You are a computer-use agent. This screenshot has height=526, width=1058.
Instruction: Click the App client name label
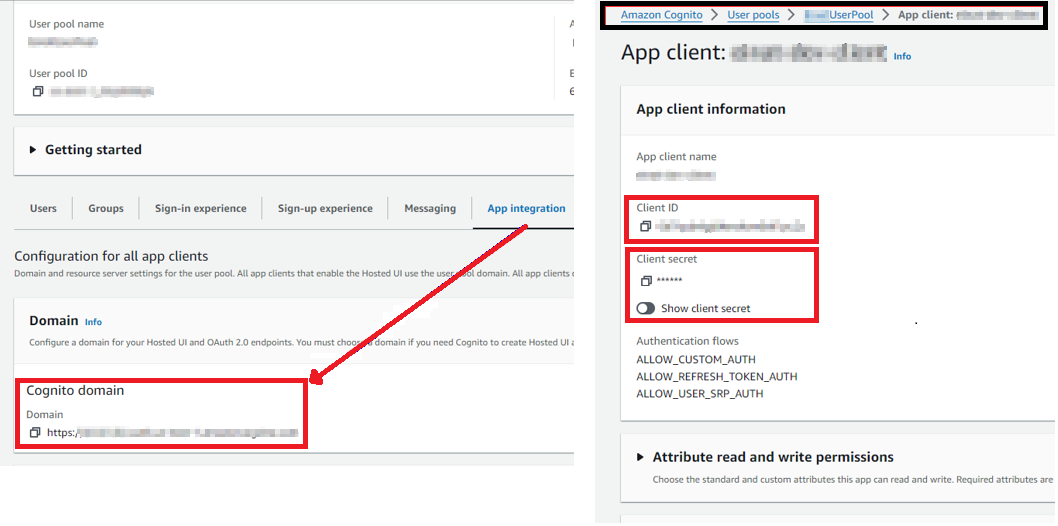pyautogui.click(x=676, y=156)
